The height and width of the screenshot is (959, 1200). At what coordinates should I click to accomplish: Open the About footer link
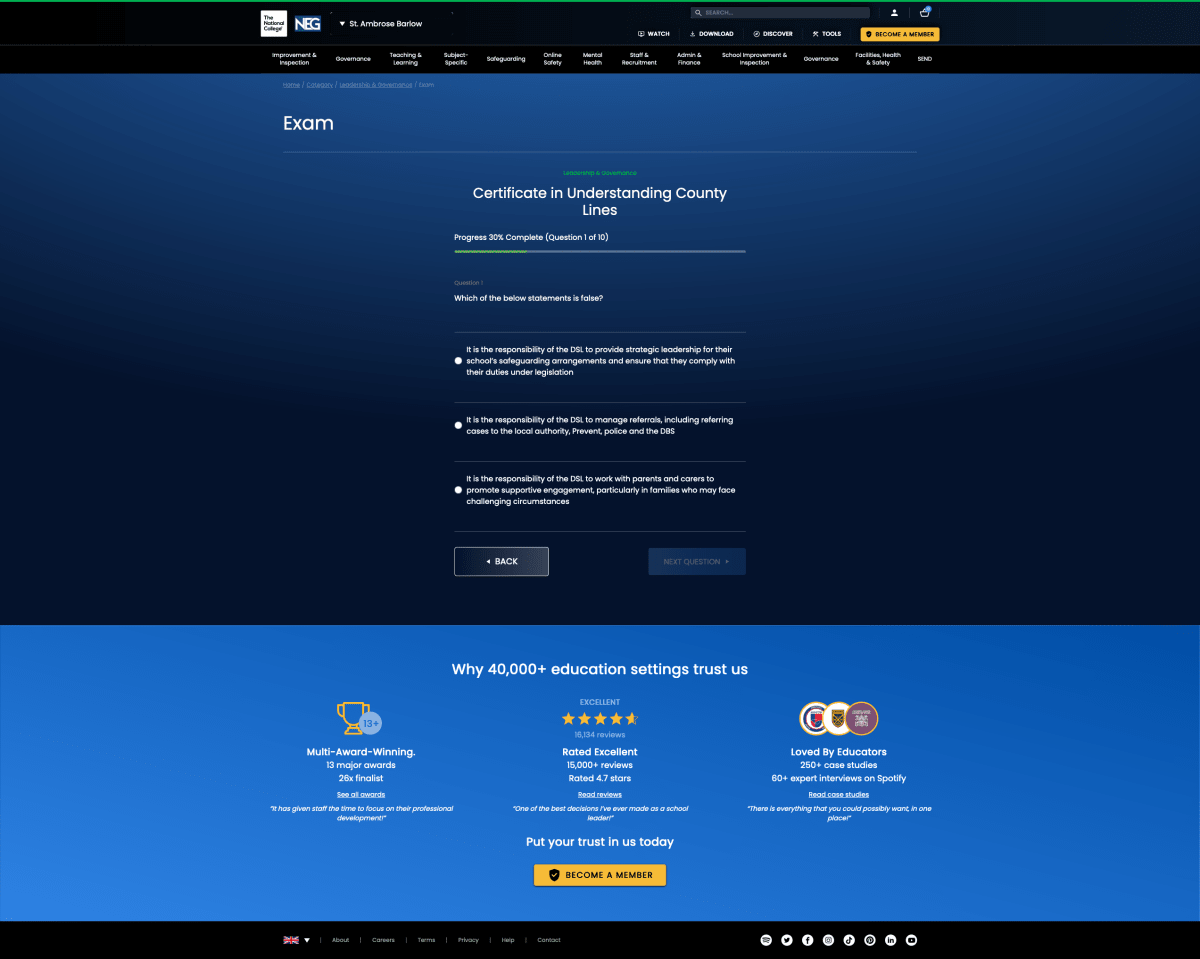point(341,940)
